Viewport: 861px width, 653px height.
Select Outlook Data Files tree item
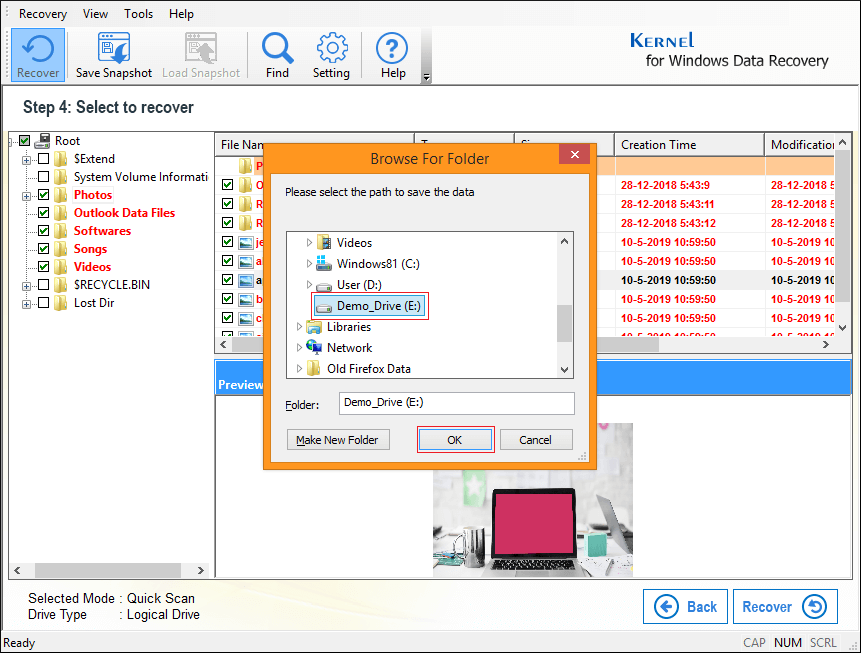125,213
